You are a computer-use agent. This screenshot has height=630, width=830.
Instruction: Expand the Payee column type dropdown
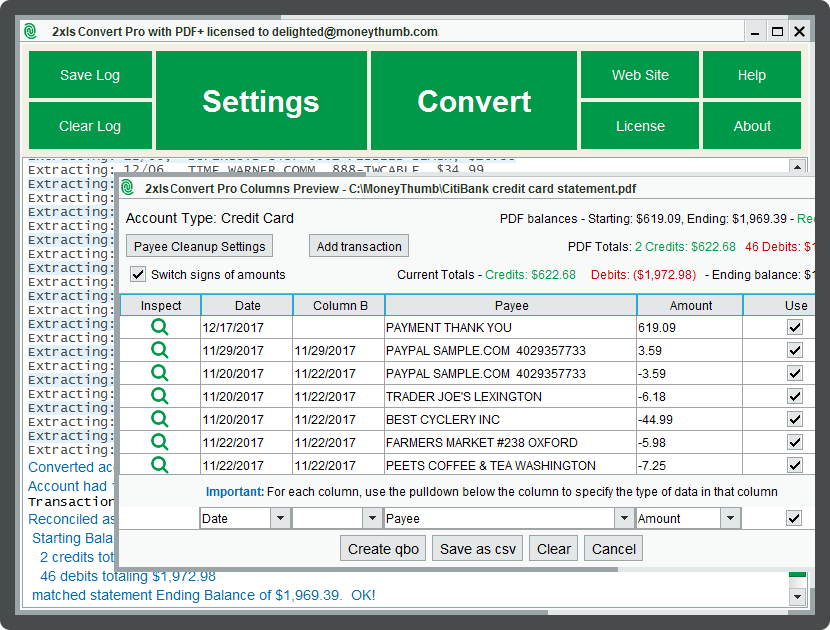click(622, 519)
